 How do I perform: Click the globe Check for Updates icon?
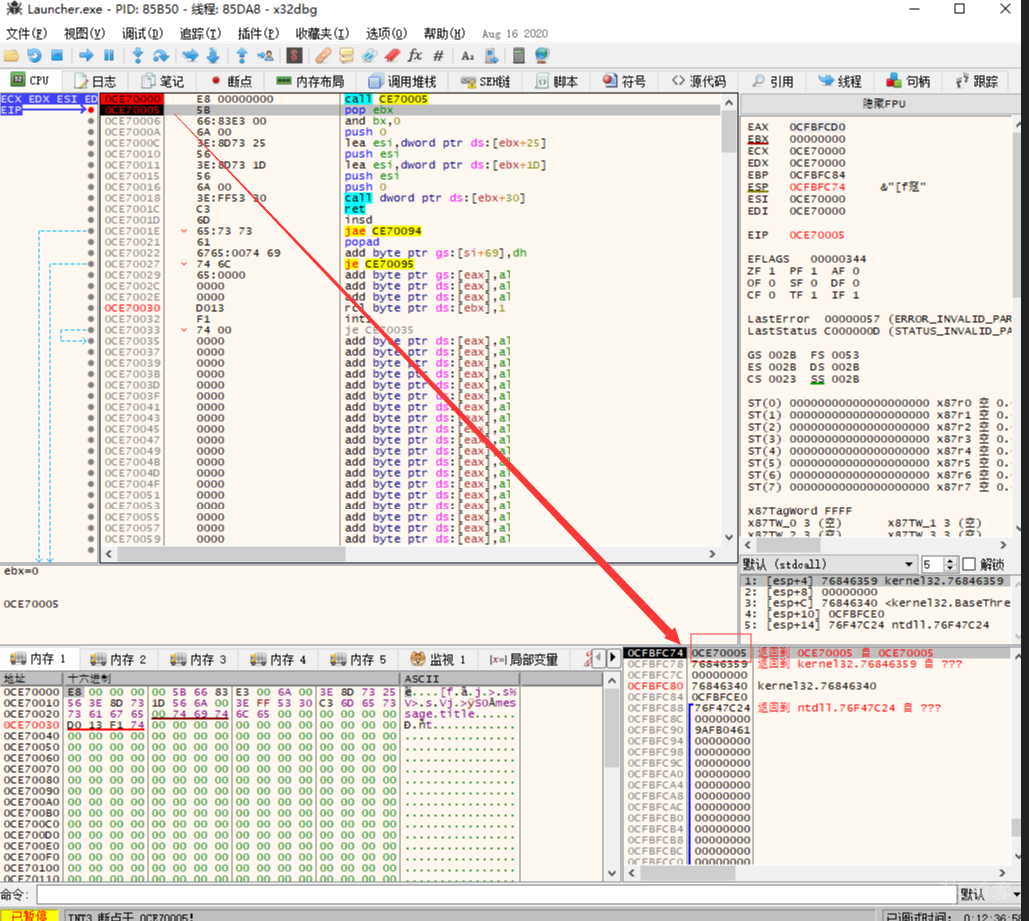pos(542,56)
